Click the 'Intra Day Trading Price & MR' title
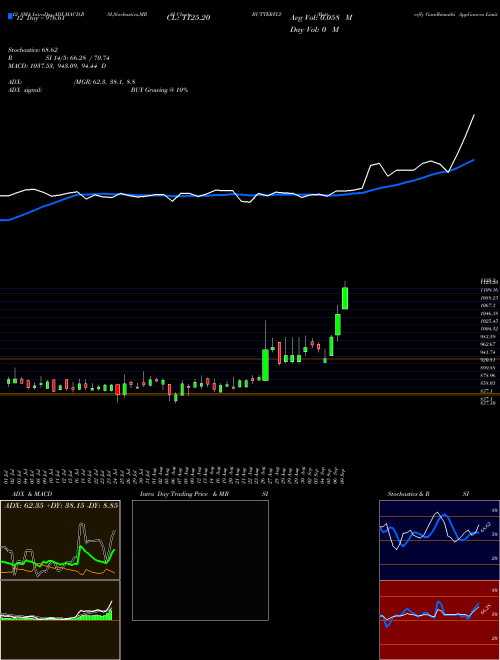The image size is (500, 660). pyautogui.click(x=184, y=494)
